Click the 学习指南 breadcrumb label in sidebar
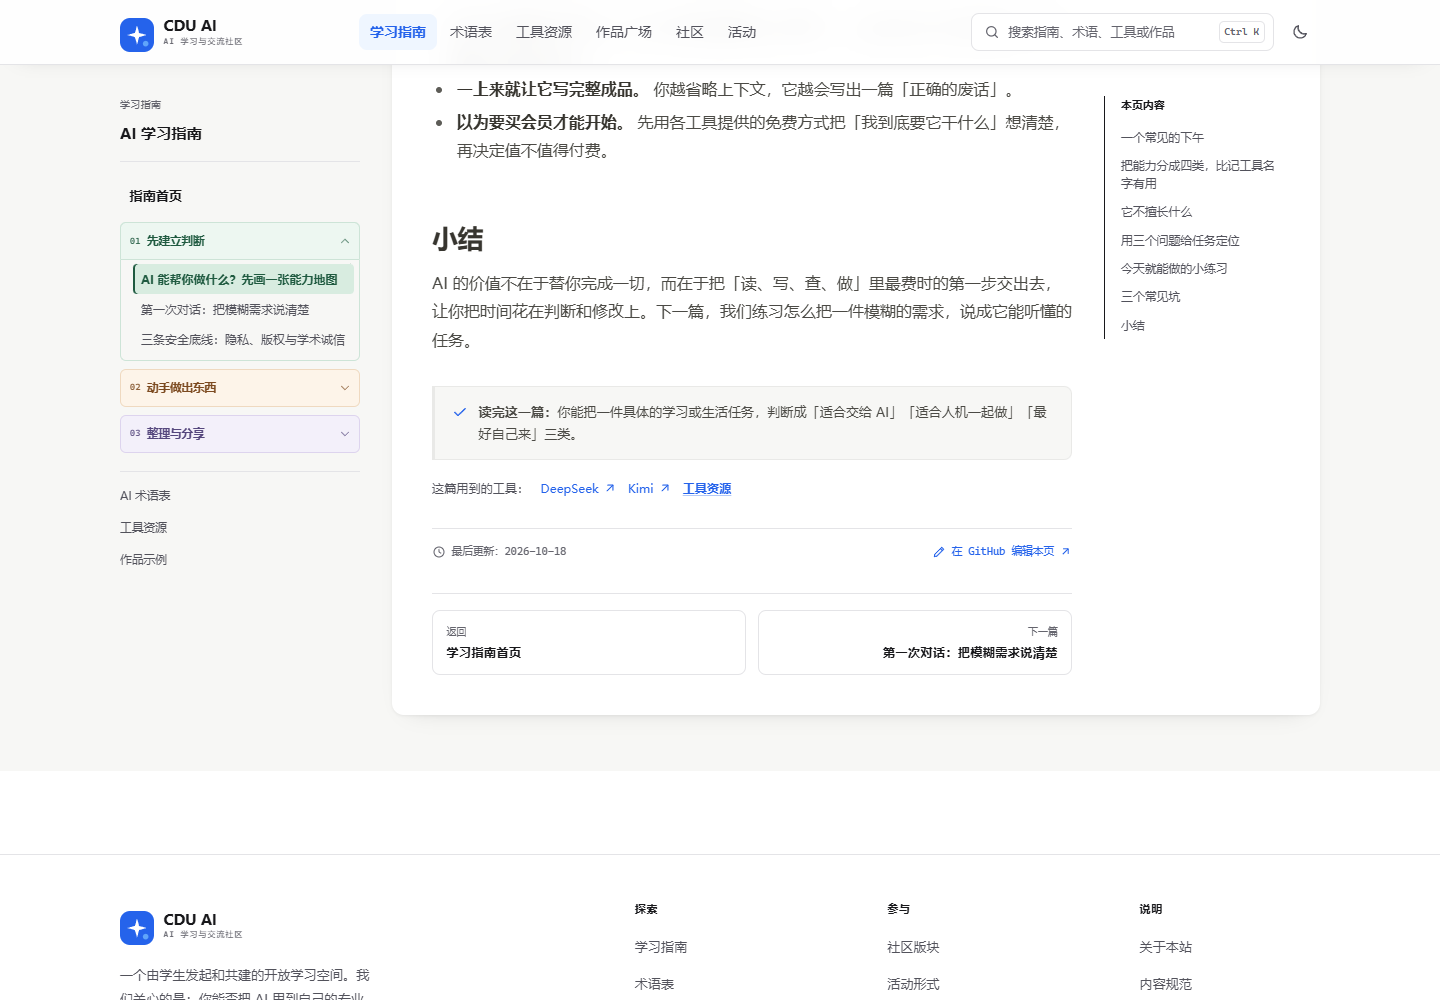 pyautogui.click(x=140, y=105)
